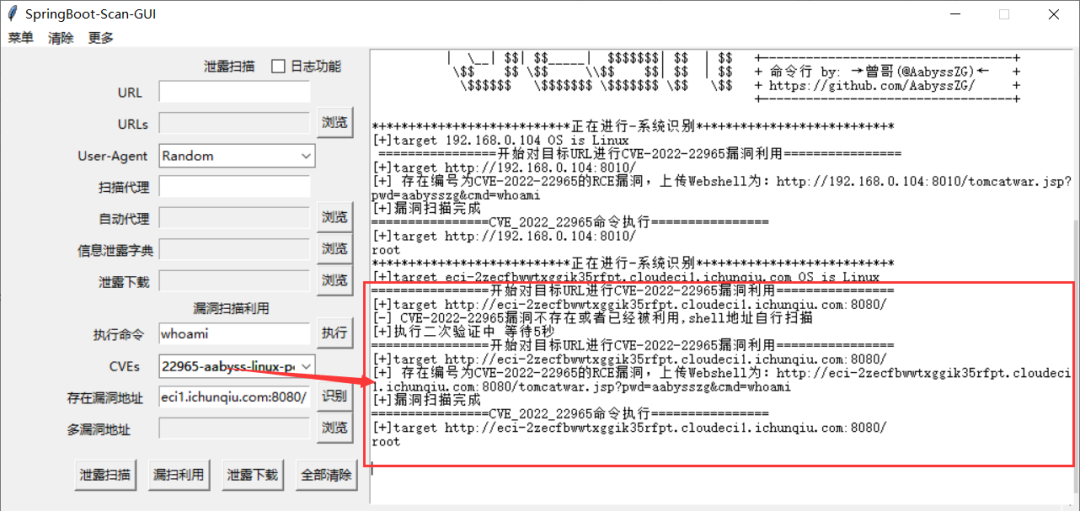Browse for a URLs file

pyautogui.click(x=335, y=123)
